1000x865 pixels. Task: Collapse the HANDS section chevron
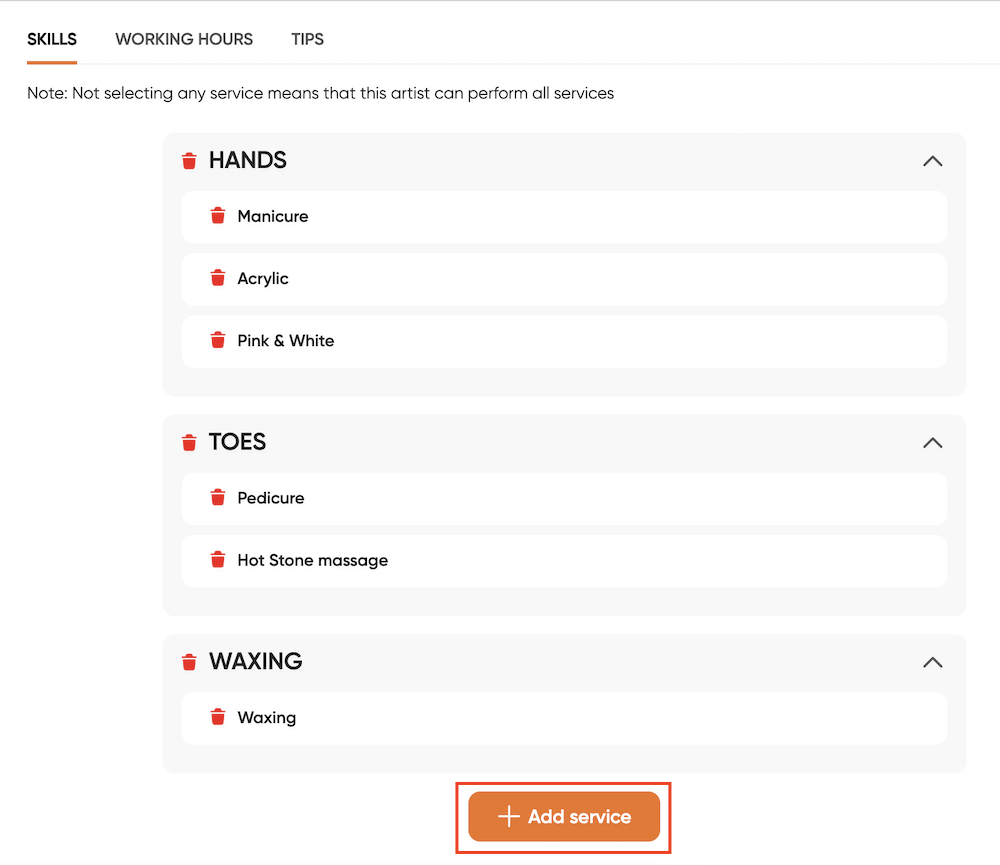tap(932, 161)
